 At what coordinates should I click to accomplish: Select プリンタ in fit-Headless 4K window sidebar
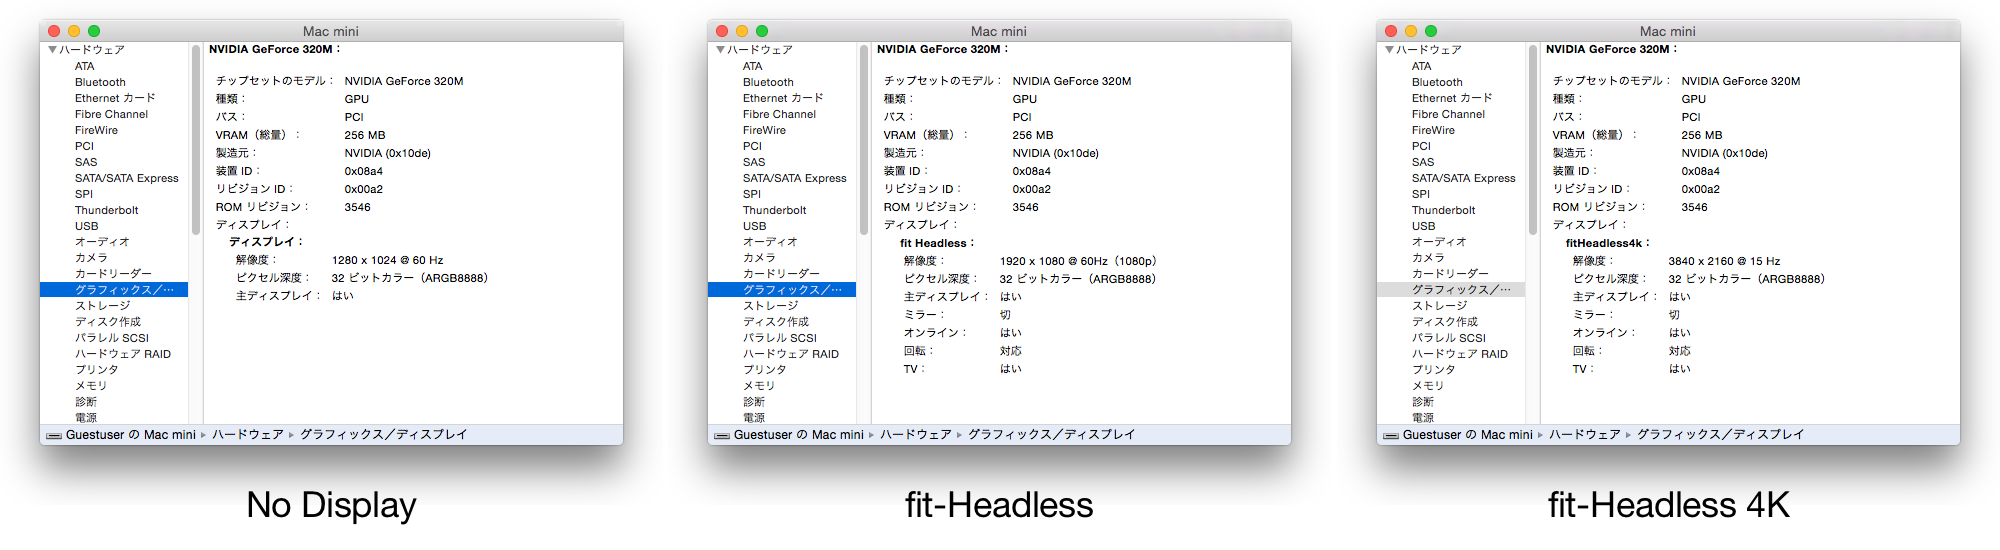click(1434, 370)
